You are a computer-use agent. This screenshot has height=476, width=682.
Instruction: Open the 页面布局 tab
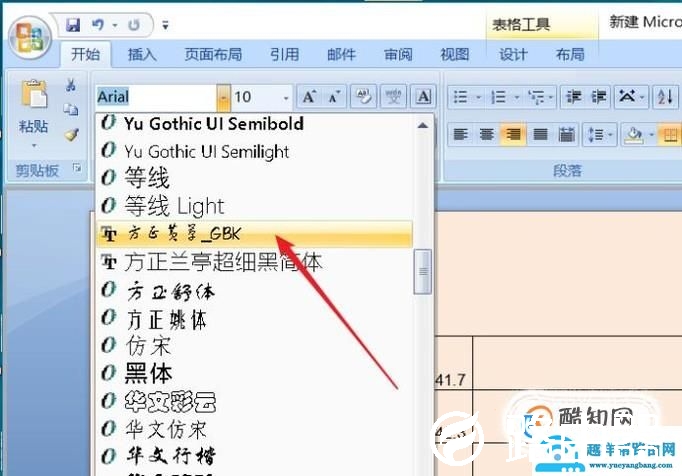pos(213,54)
